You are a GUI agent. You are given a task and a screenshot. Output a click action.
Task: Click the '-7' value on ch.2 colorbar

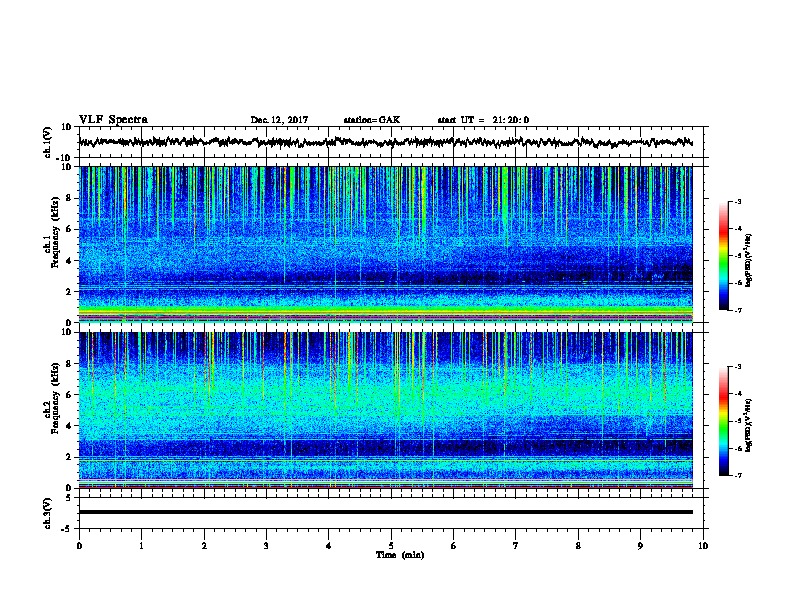coord(737,475)
